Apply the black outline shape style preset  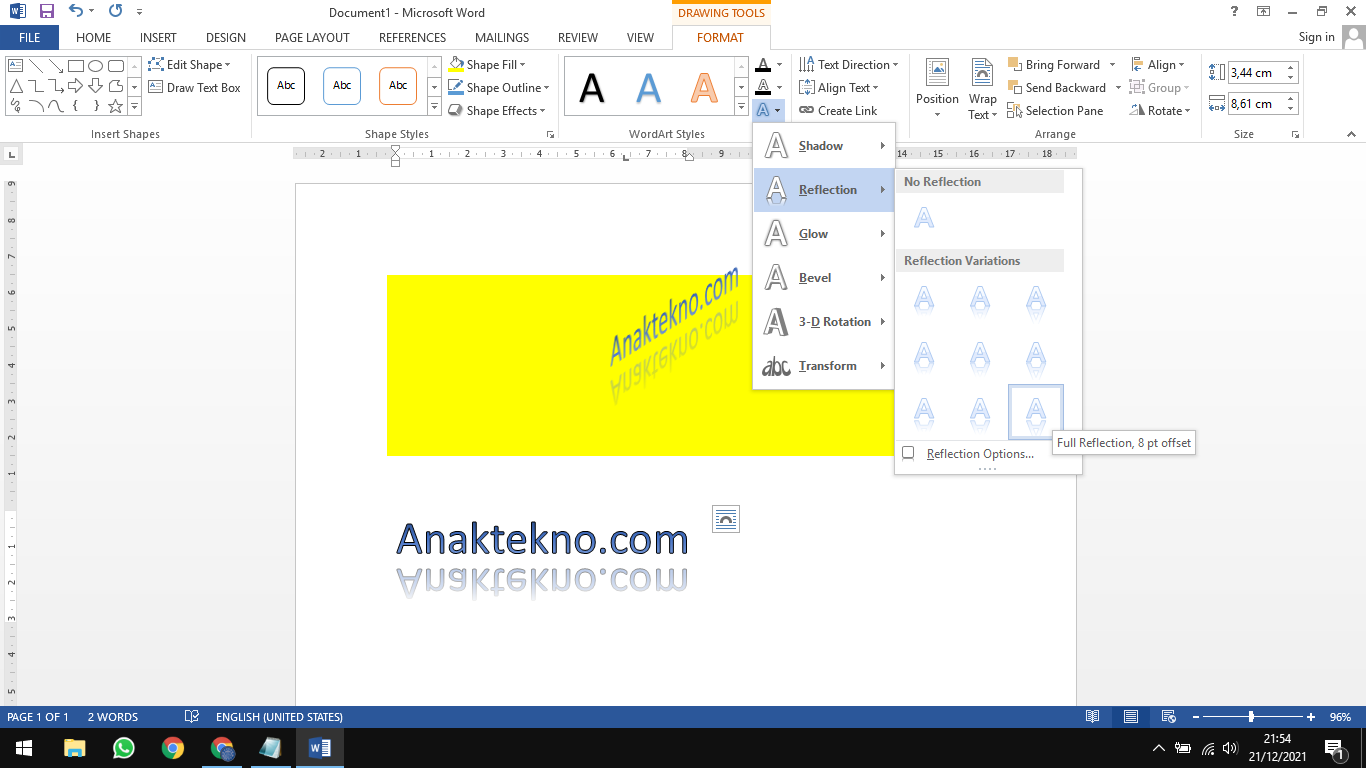click(x=286, y=86)
